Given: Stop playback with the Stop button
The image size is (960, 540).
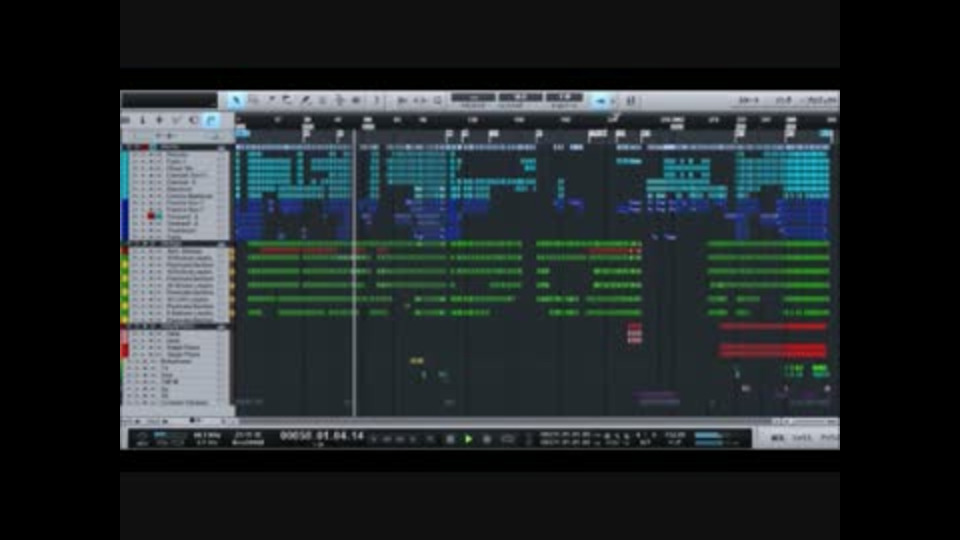Looking at the screenshot, I should coord(450,439).
